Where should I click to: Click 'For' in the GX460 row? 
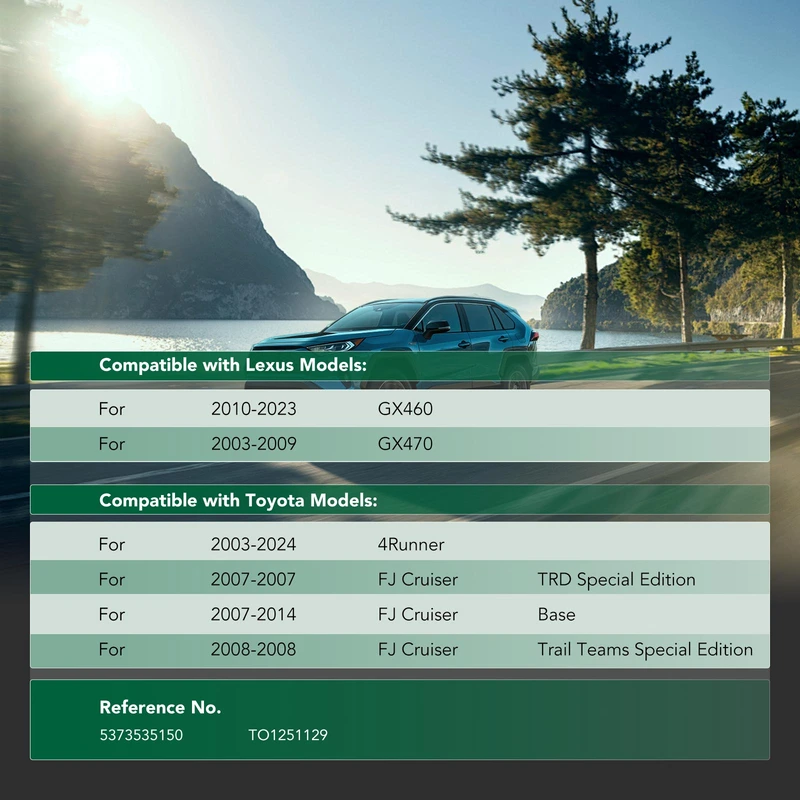[x=112, y=409]
